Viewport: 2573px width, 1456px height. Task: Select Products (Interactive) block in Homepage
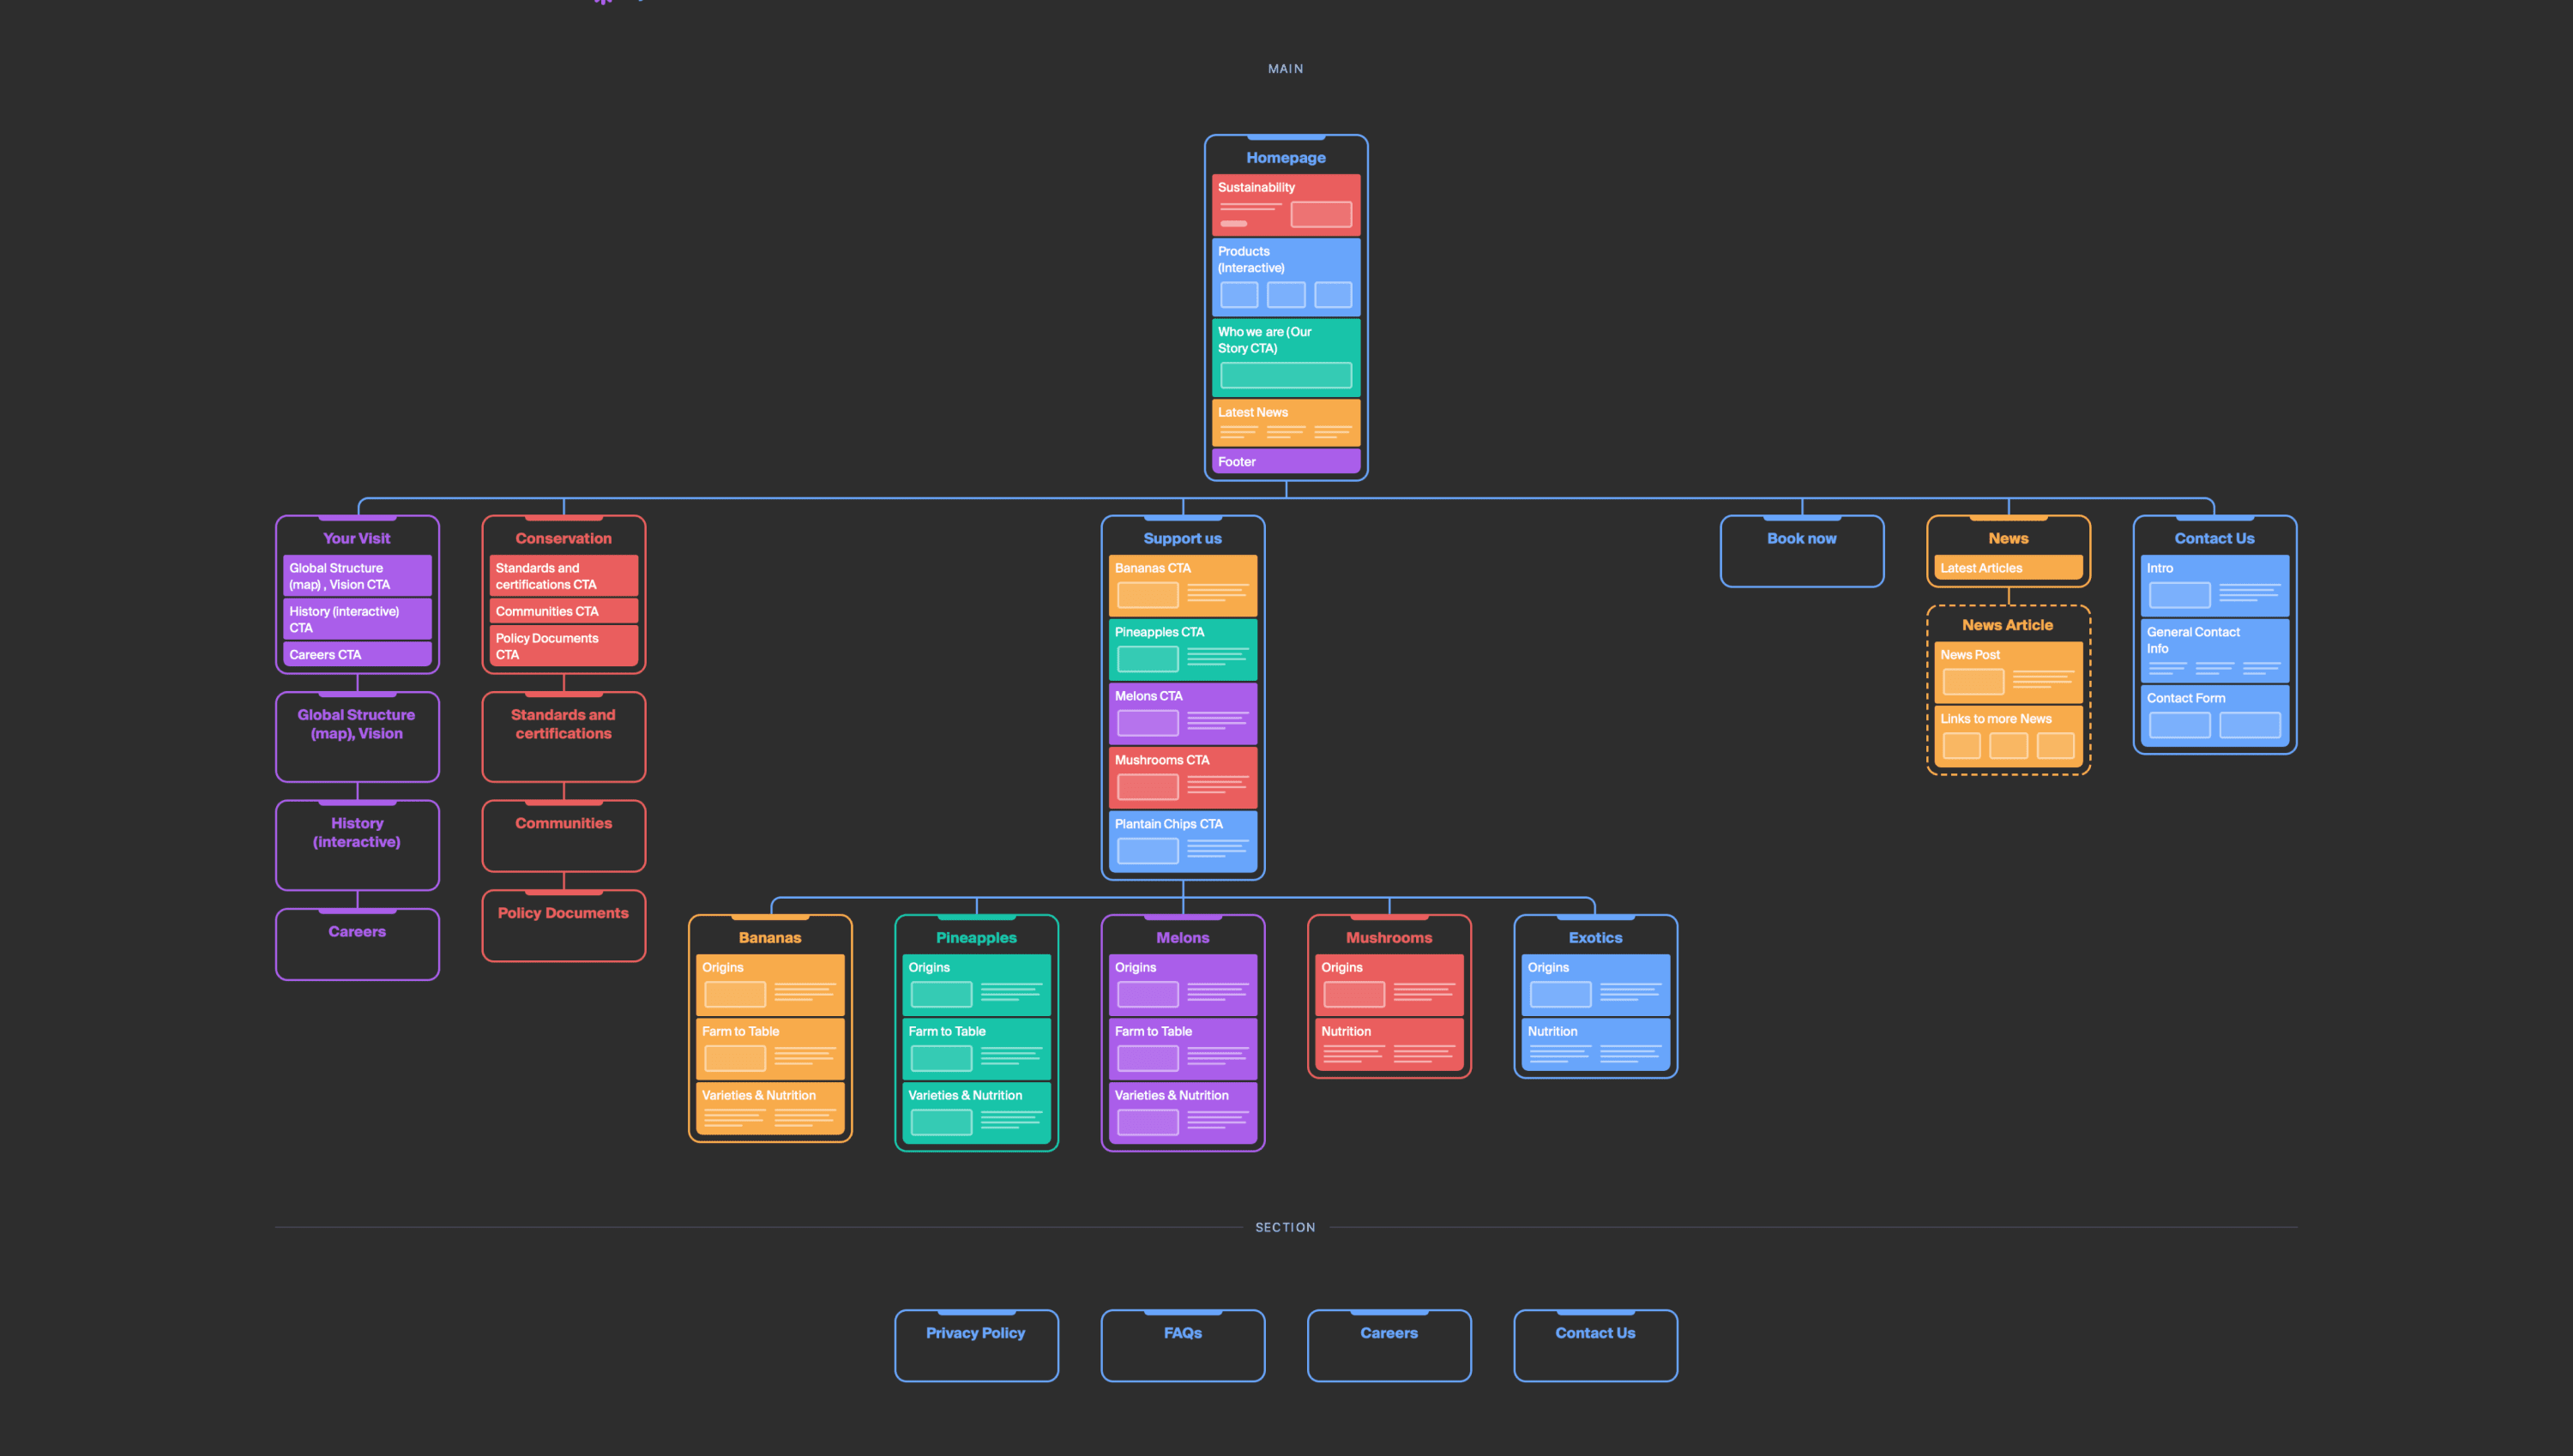[x=1285, y=276]
